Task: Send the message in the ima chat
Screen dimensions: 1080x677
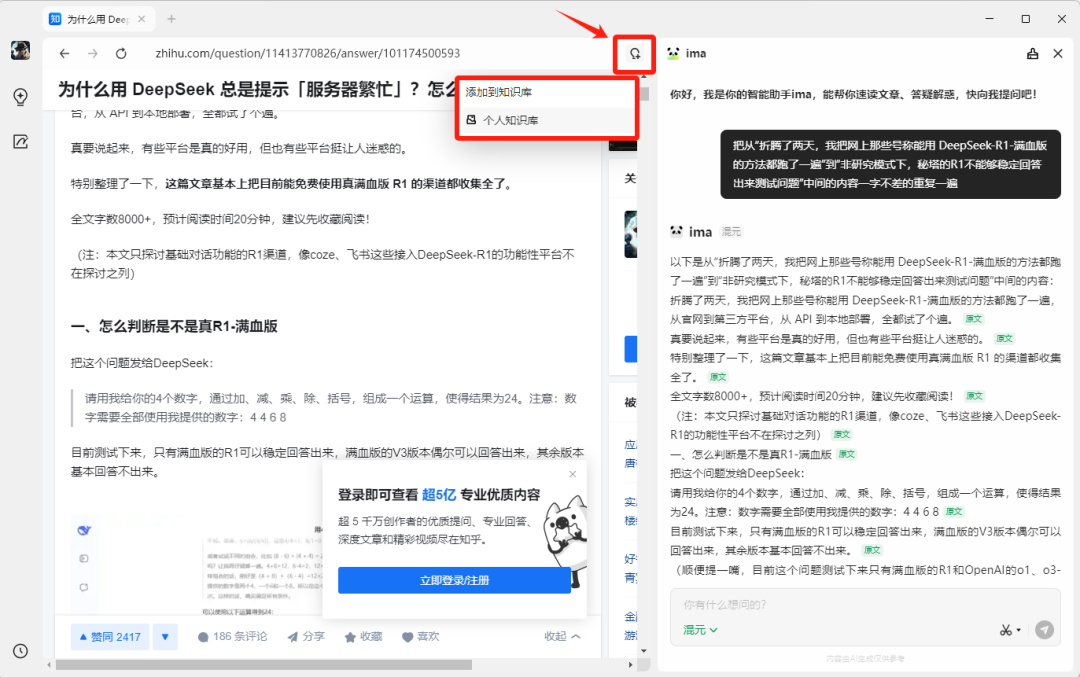Action: pos(1044,629)
